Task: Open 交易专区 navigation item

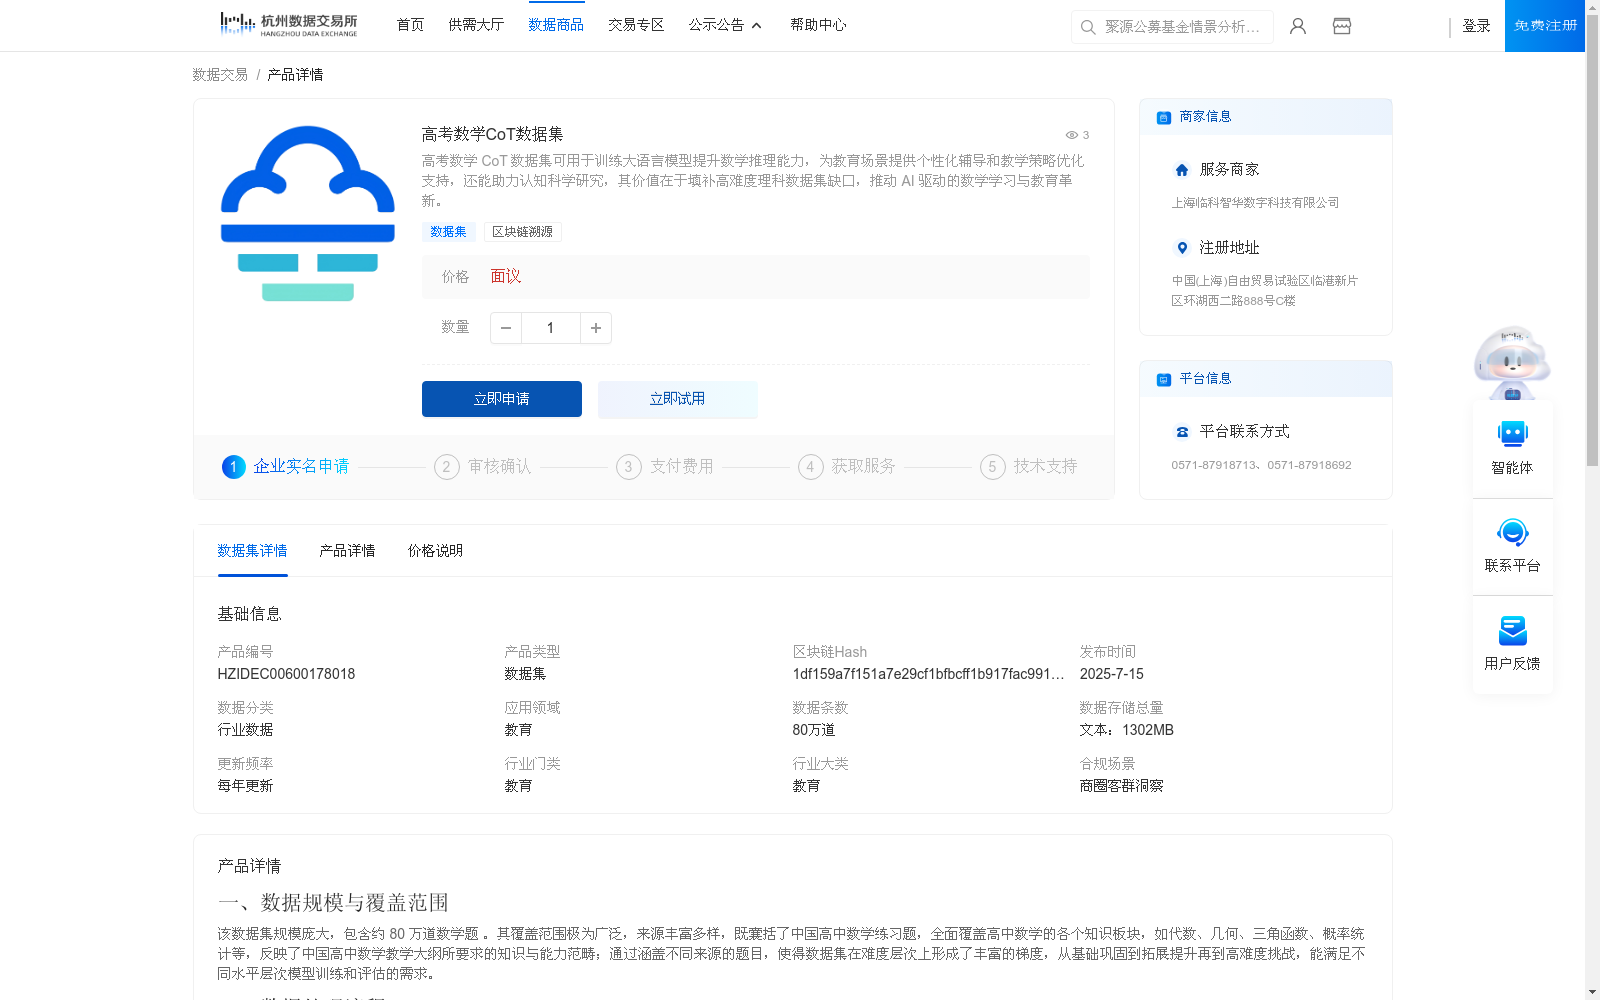Action: (x=636, y=25)
